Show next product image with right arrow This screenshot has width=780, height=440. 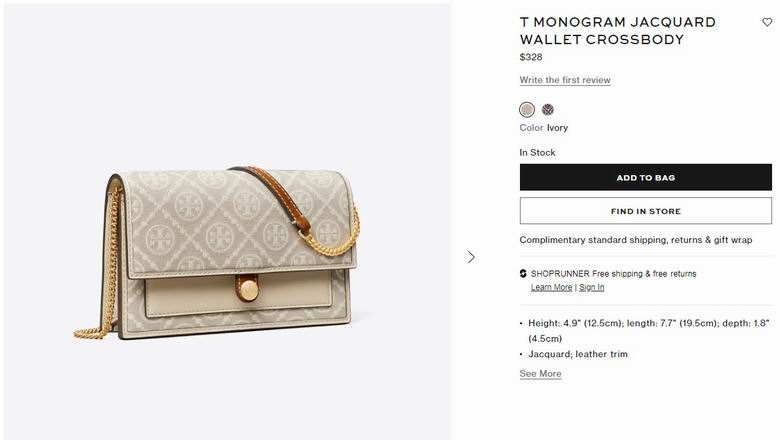point(471,257)
